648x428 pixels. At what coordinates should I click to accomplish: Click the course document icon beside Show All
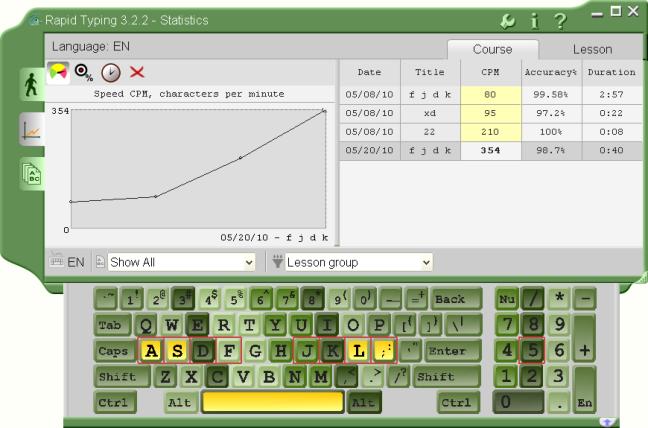[x=100, y=262]
